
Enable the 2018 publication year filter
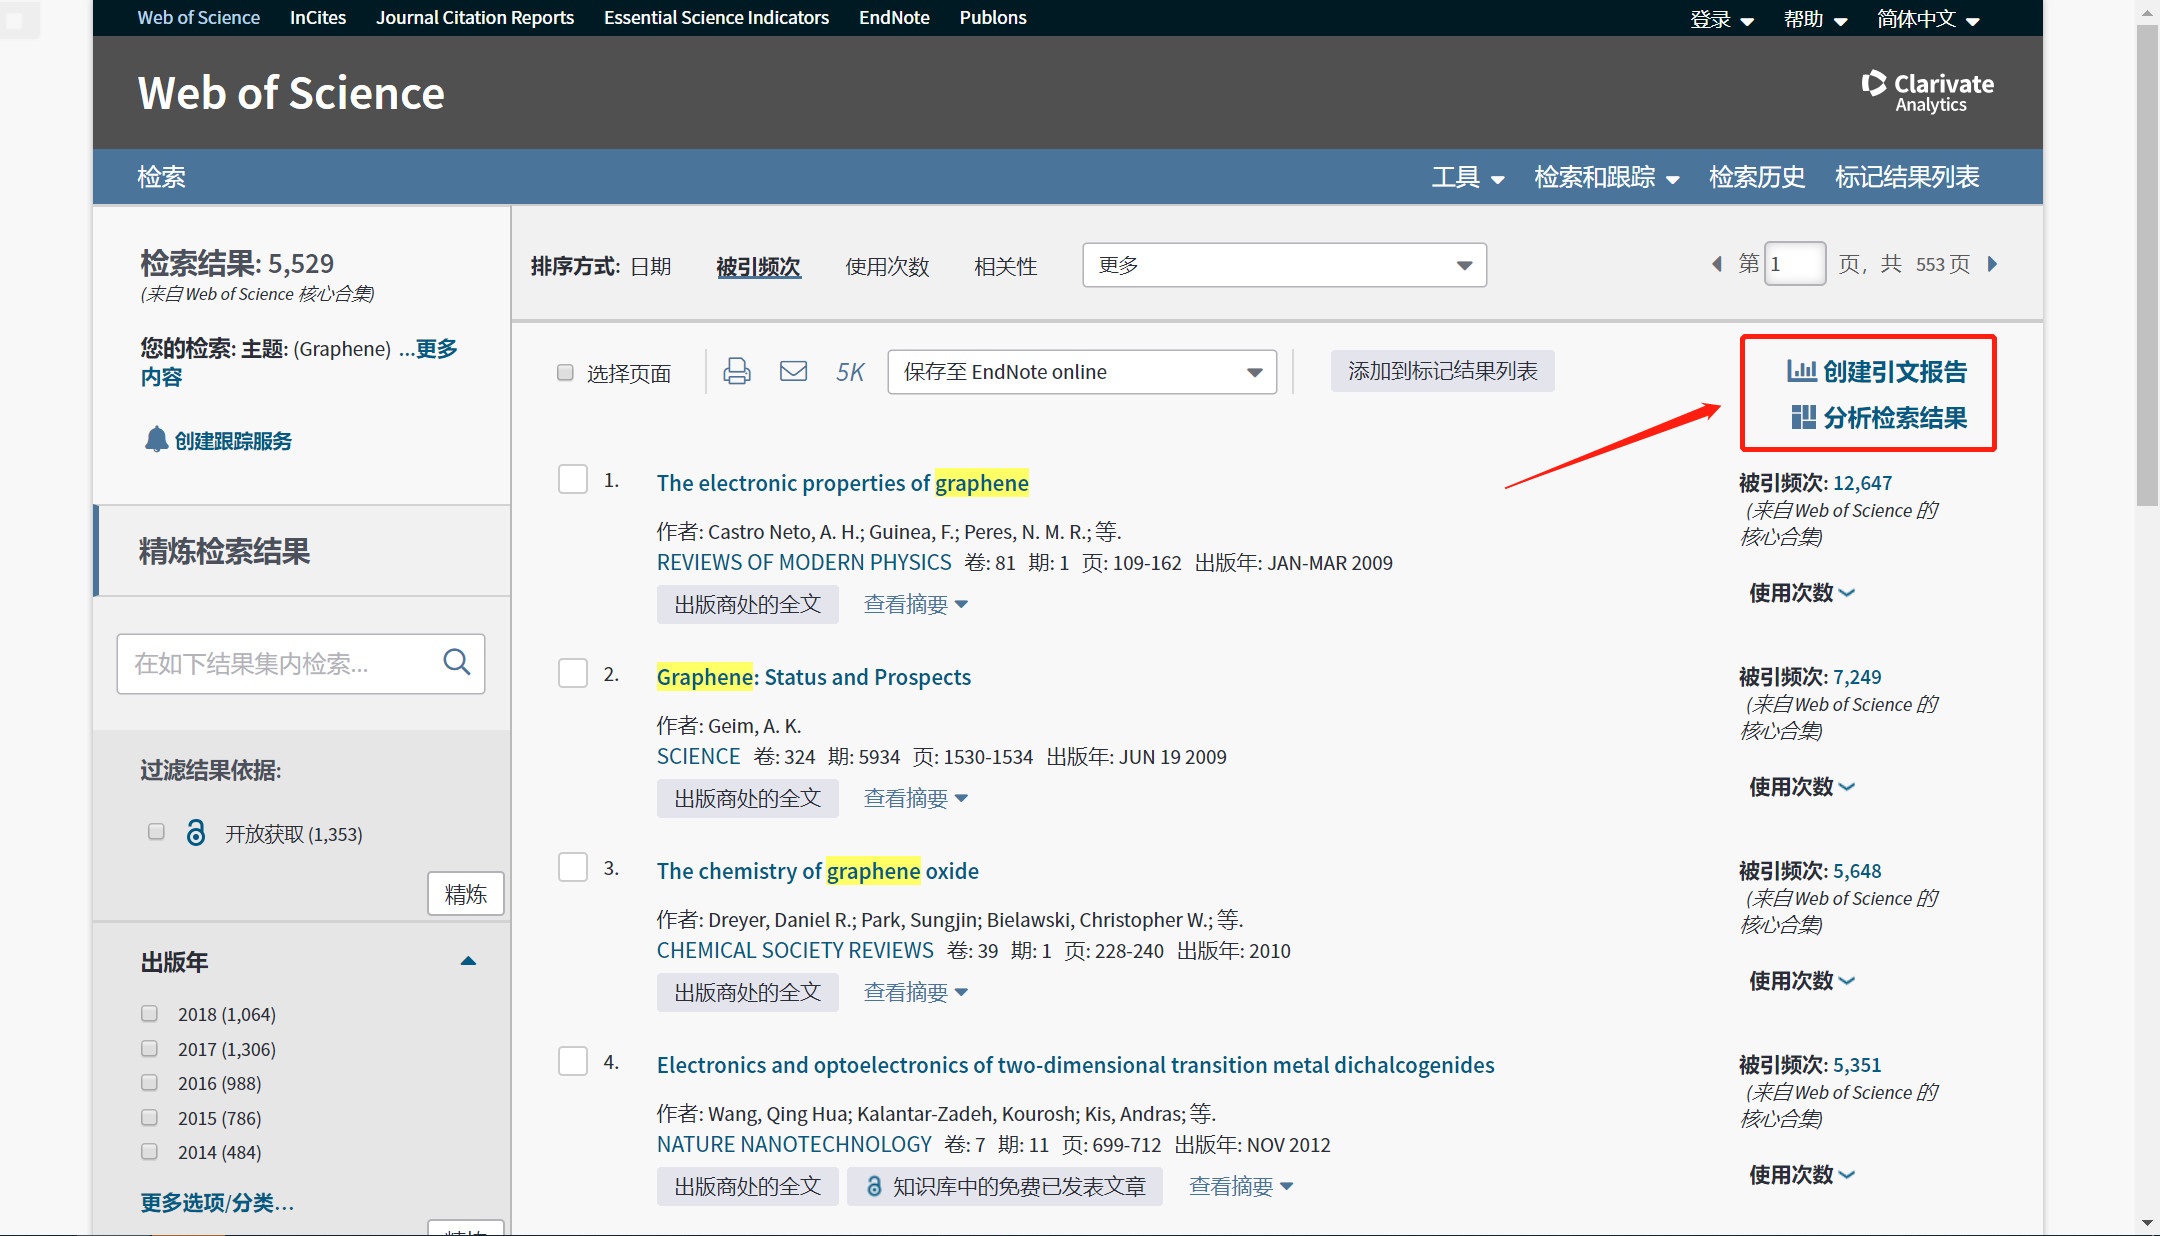pyautogui.click(x=150, y=1013)
